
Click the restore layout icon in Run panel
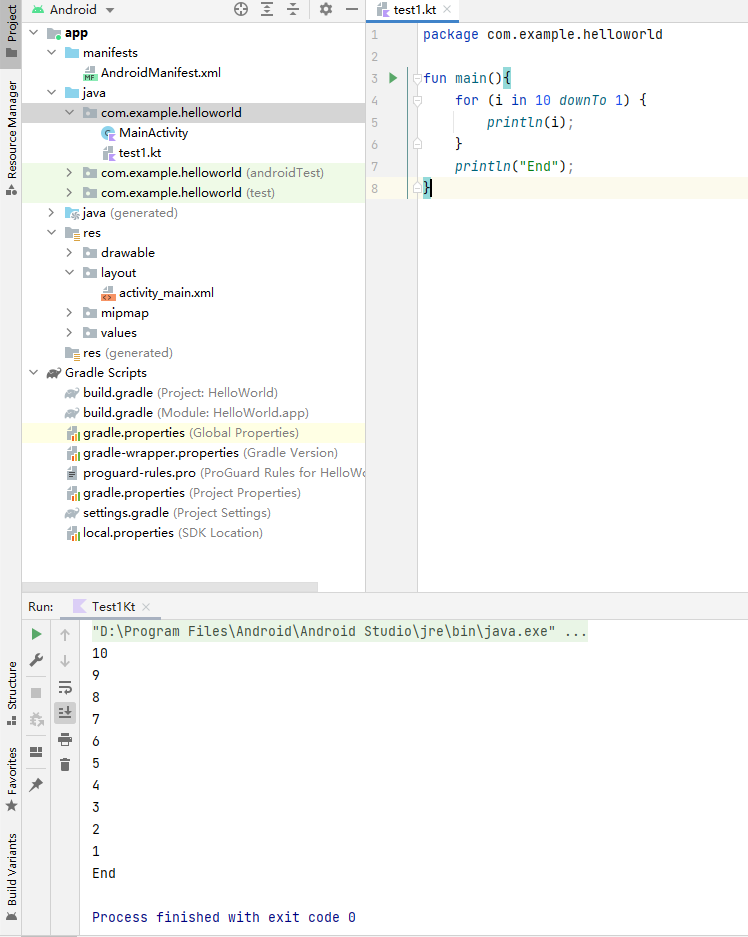point(36,752)
